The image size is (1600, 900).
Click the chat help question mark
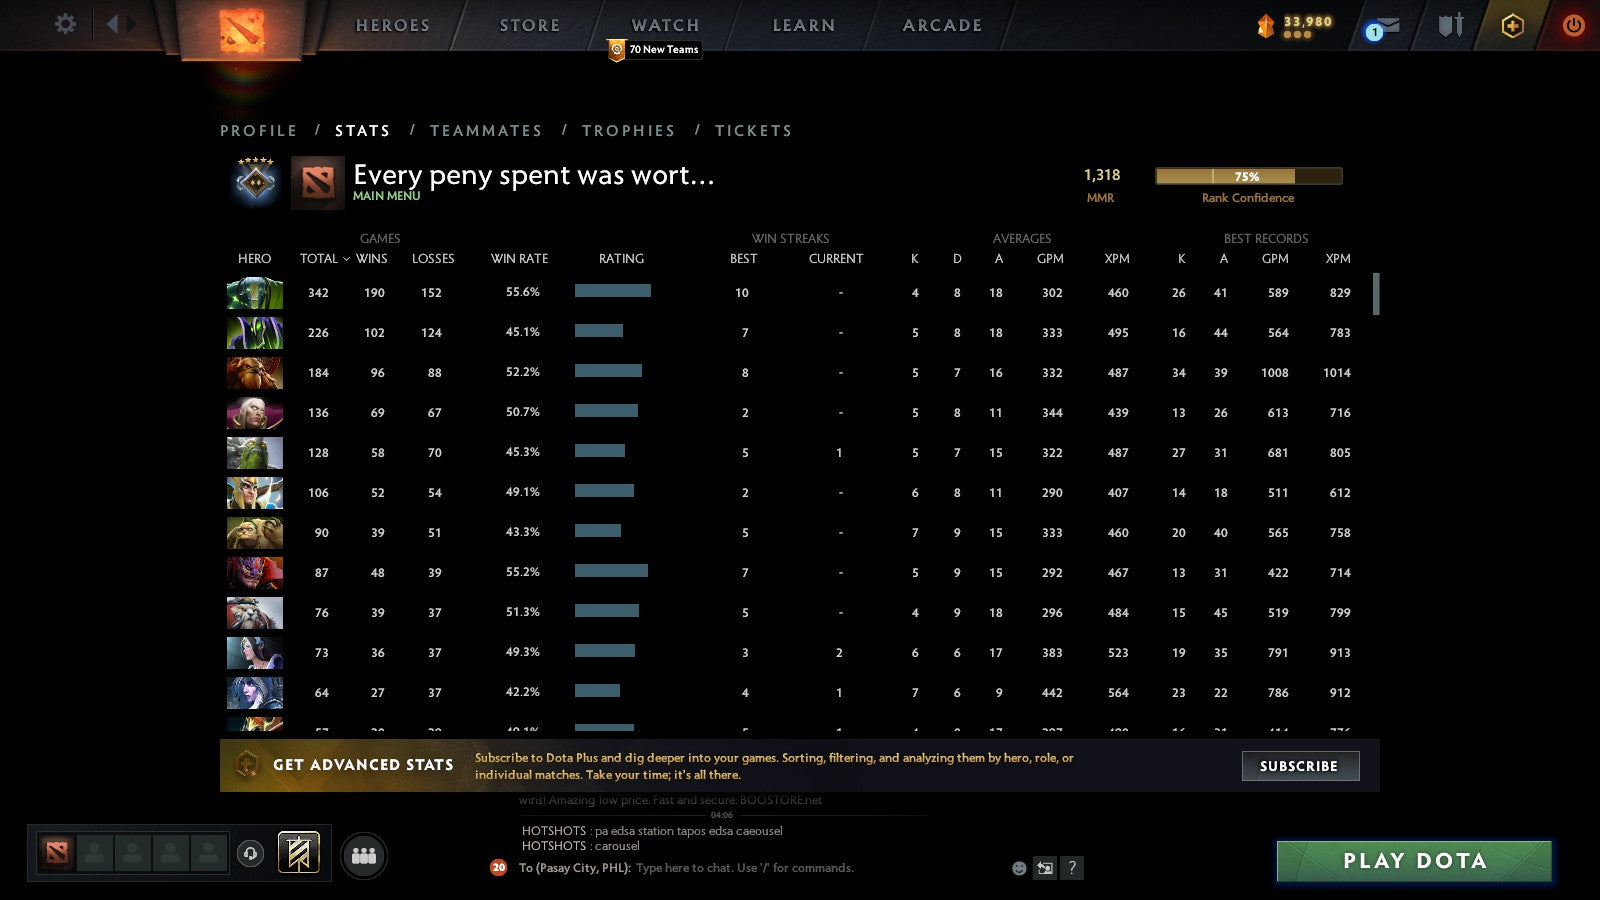pyautogui.click(x=1072, y=868)
